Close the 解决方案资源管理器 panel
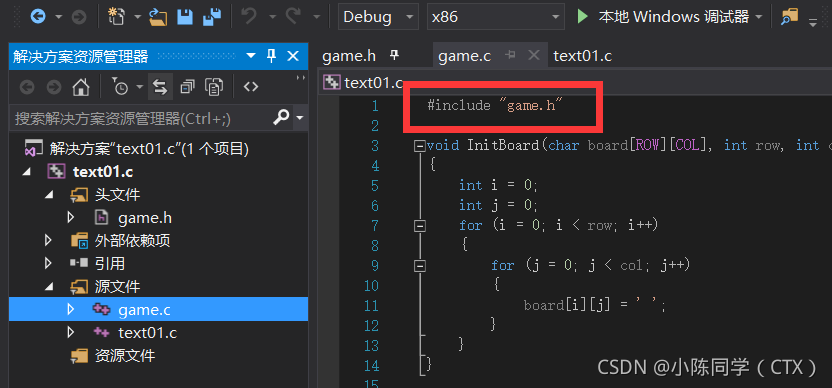Image resolution: width=832 pixels, height=388 pixels. 293,56
